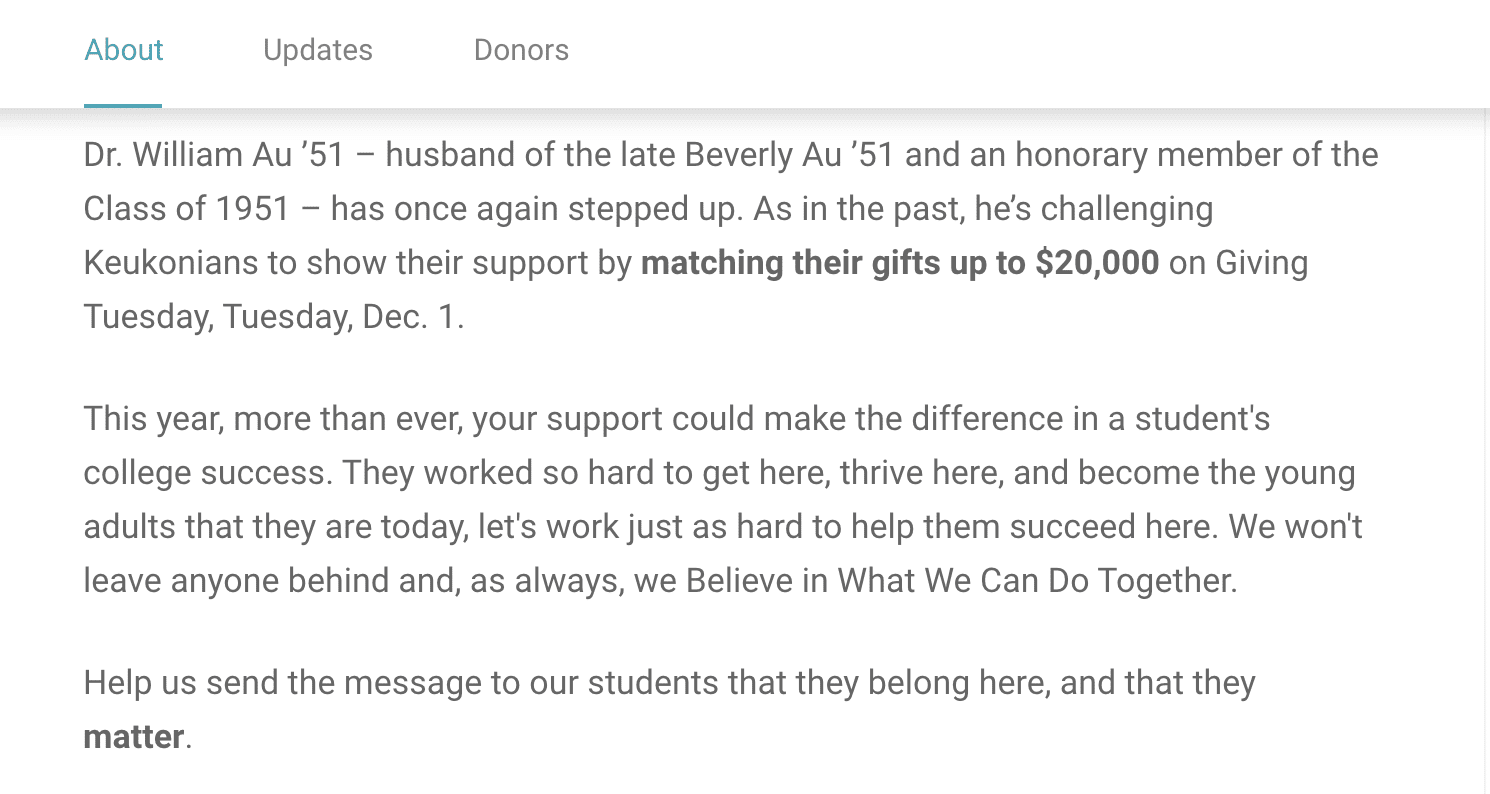Open the Donors tab
The height and width of the screenshot is (794, 1490).
click(521, 50)
